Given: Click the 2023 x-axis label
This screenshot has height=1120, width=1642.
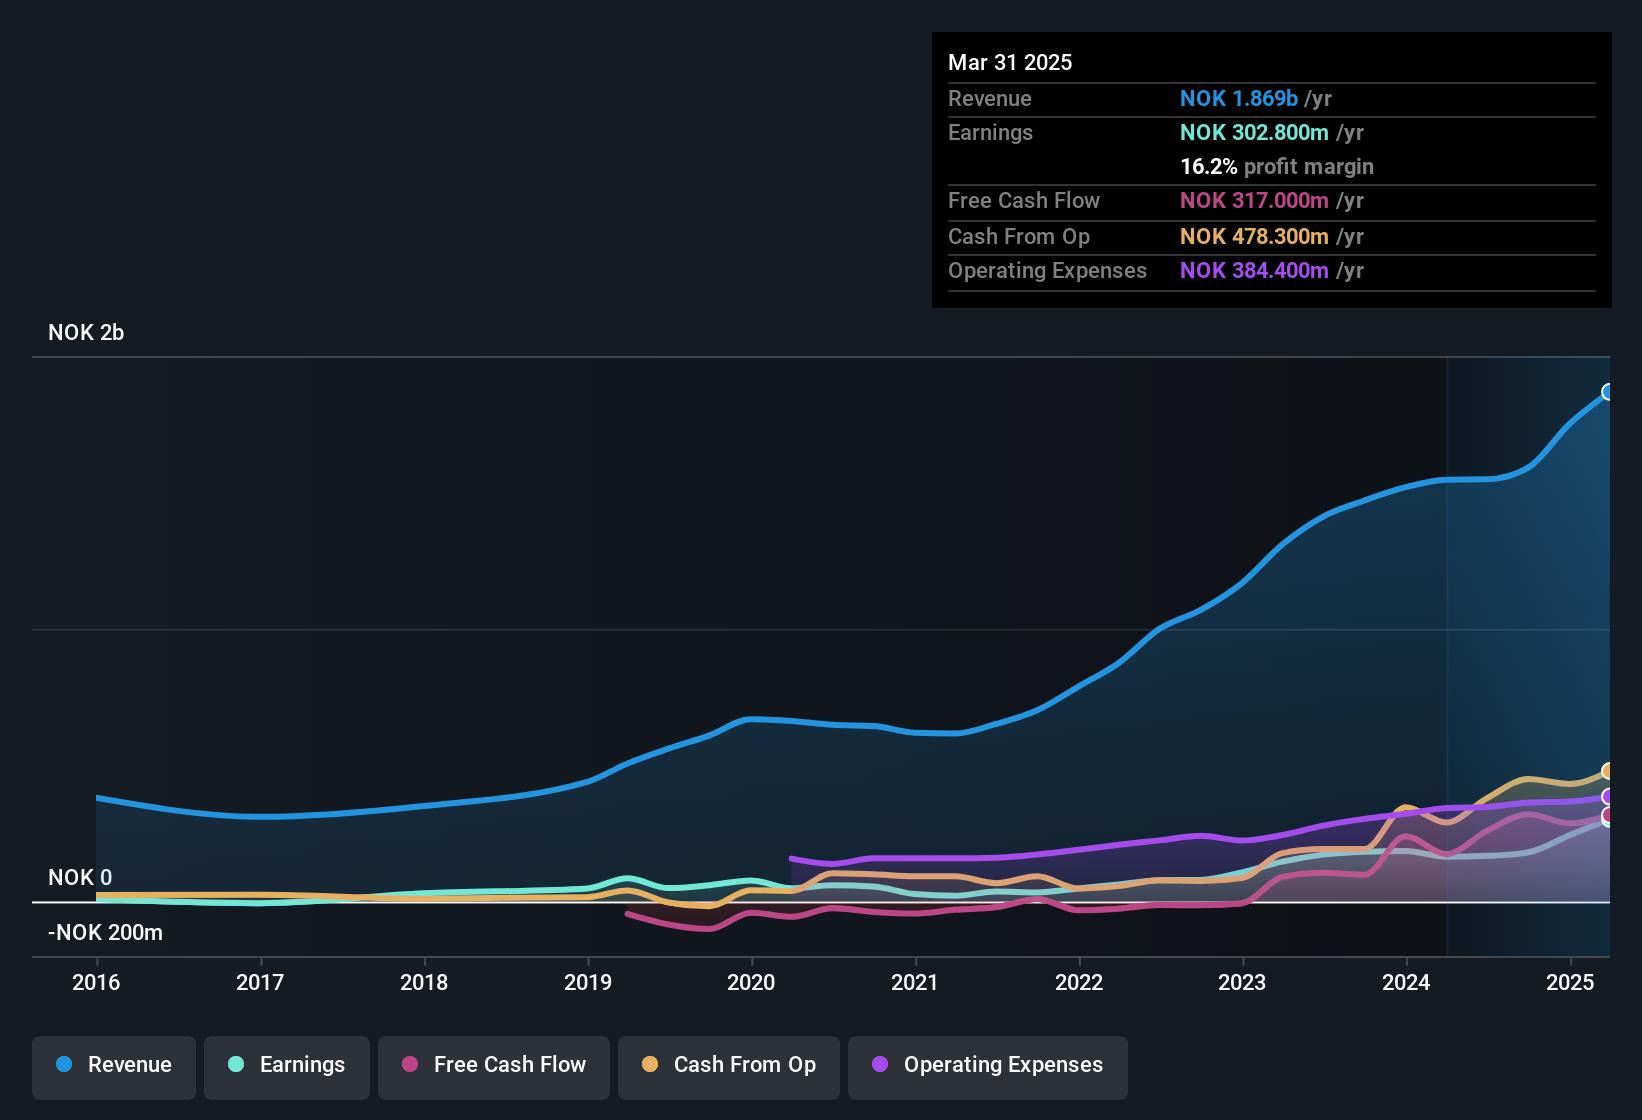Looking at the screenshot, I should pyautogui.click(x=1242, y=982).
